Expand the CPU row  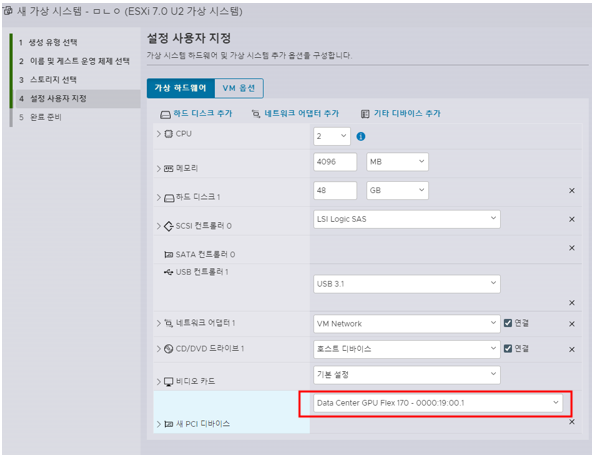[159, 134]
